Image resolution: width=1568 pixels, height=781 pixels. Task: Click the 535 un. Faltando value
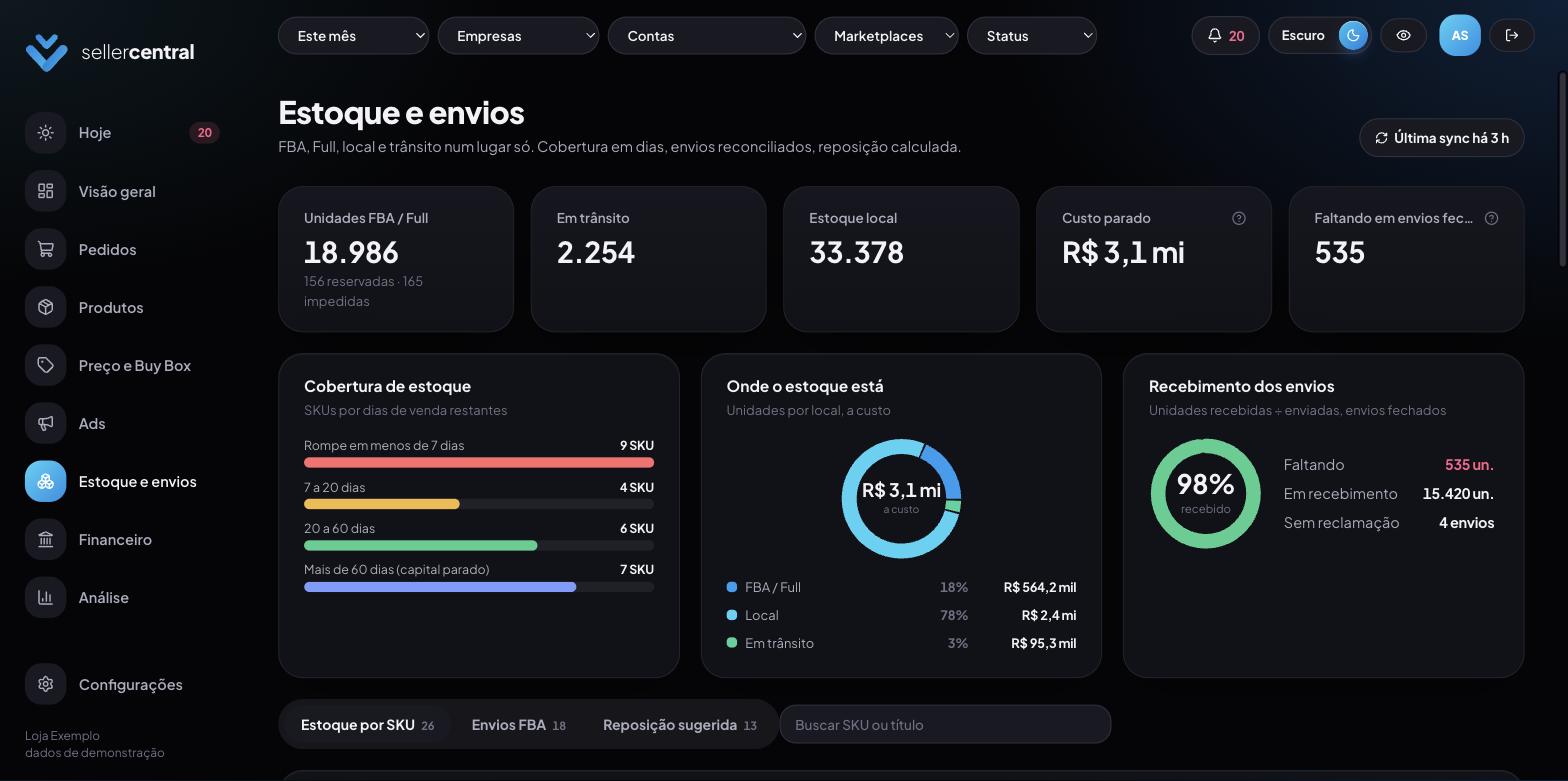pyautogui.click(x=1469, y=465)
